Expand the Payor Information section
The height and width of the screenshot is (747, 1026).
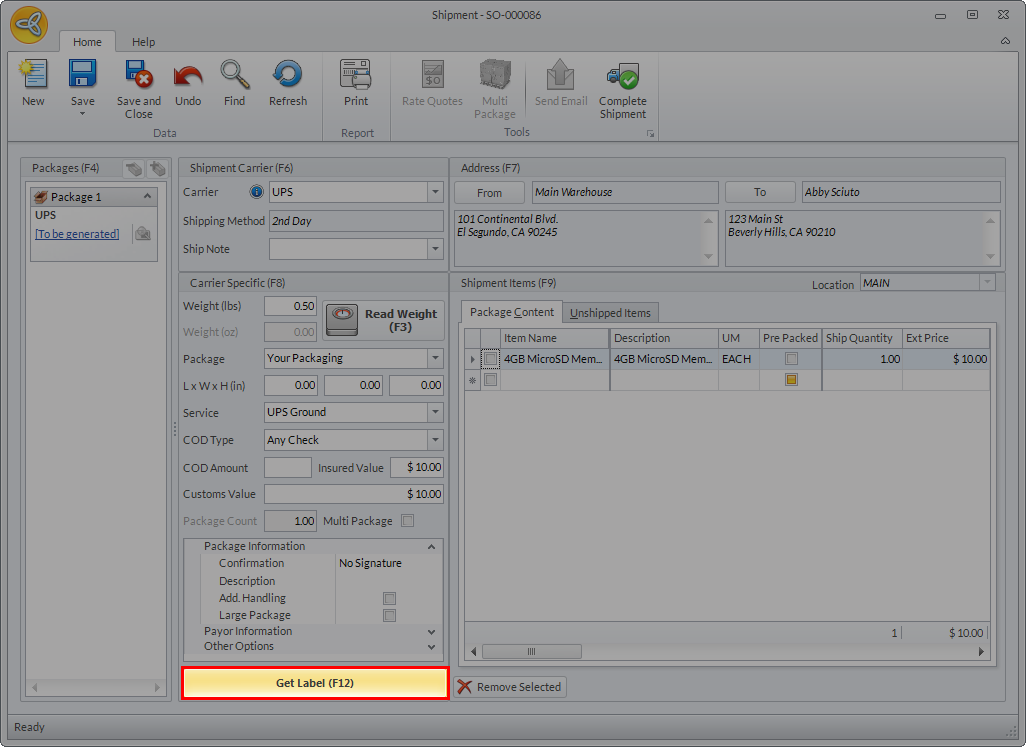(x=431, y=632)
